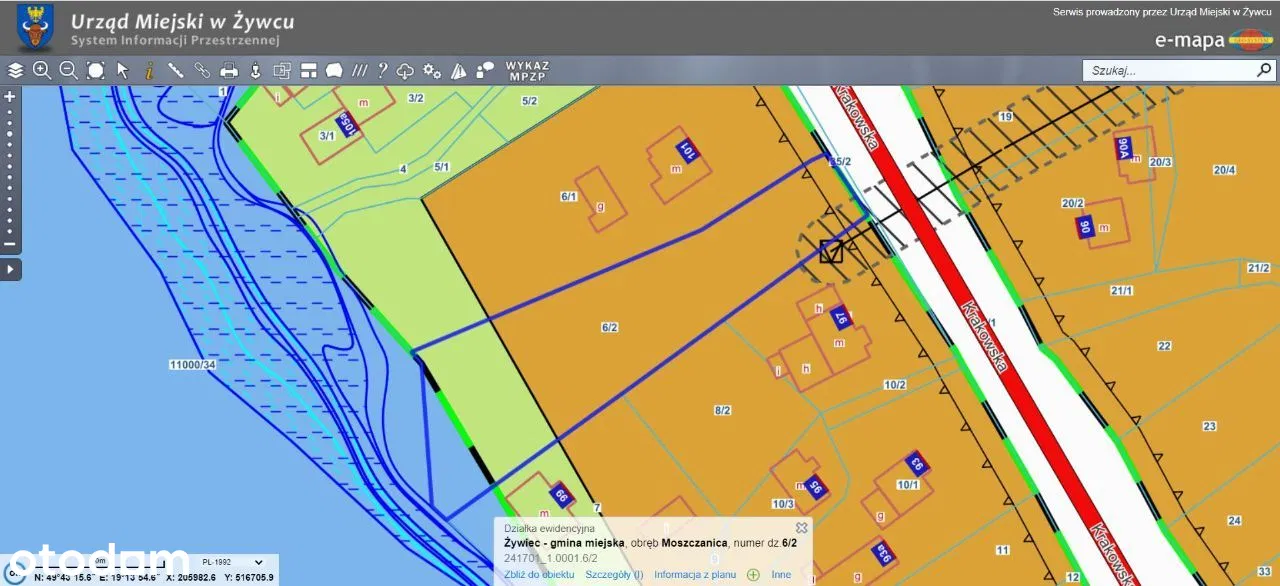Toggle the arrow pointer selection tool
This screenshot has height=586, width=1280.
tap(123, 70)
